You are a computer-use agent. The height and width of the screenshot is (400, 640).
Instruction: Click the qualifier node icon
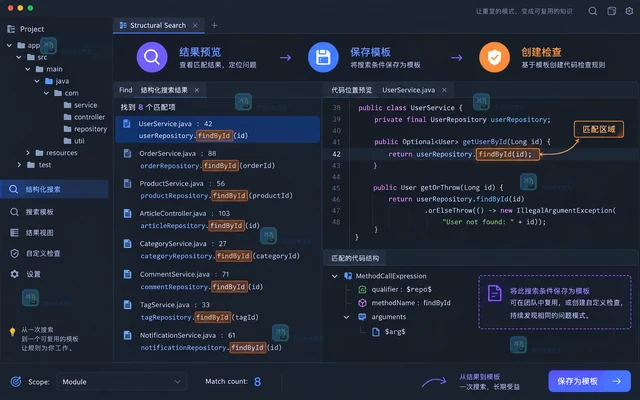coord(362,289)
